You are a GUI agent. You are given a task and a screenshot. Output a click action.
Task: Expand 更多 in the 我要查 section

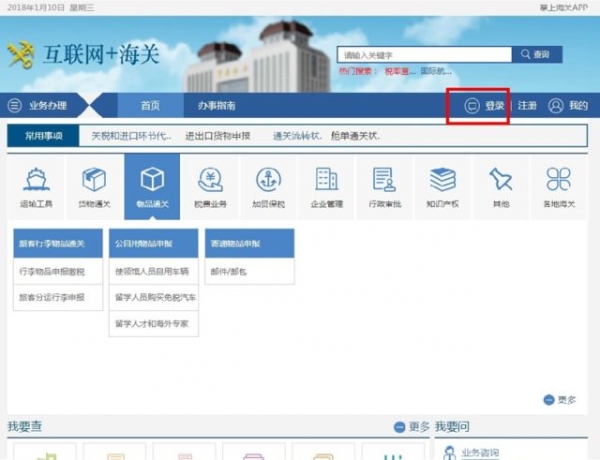[412, 427]
